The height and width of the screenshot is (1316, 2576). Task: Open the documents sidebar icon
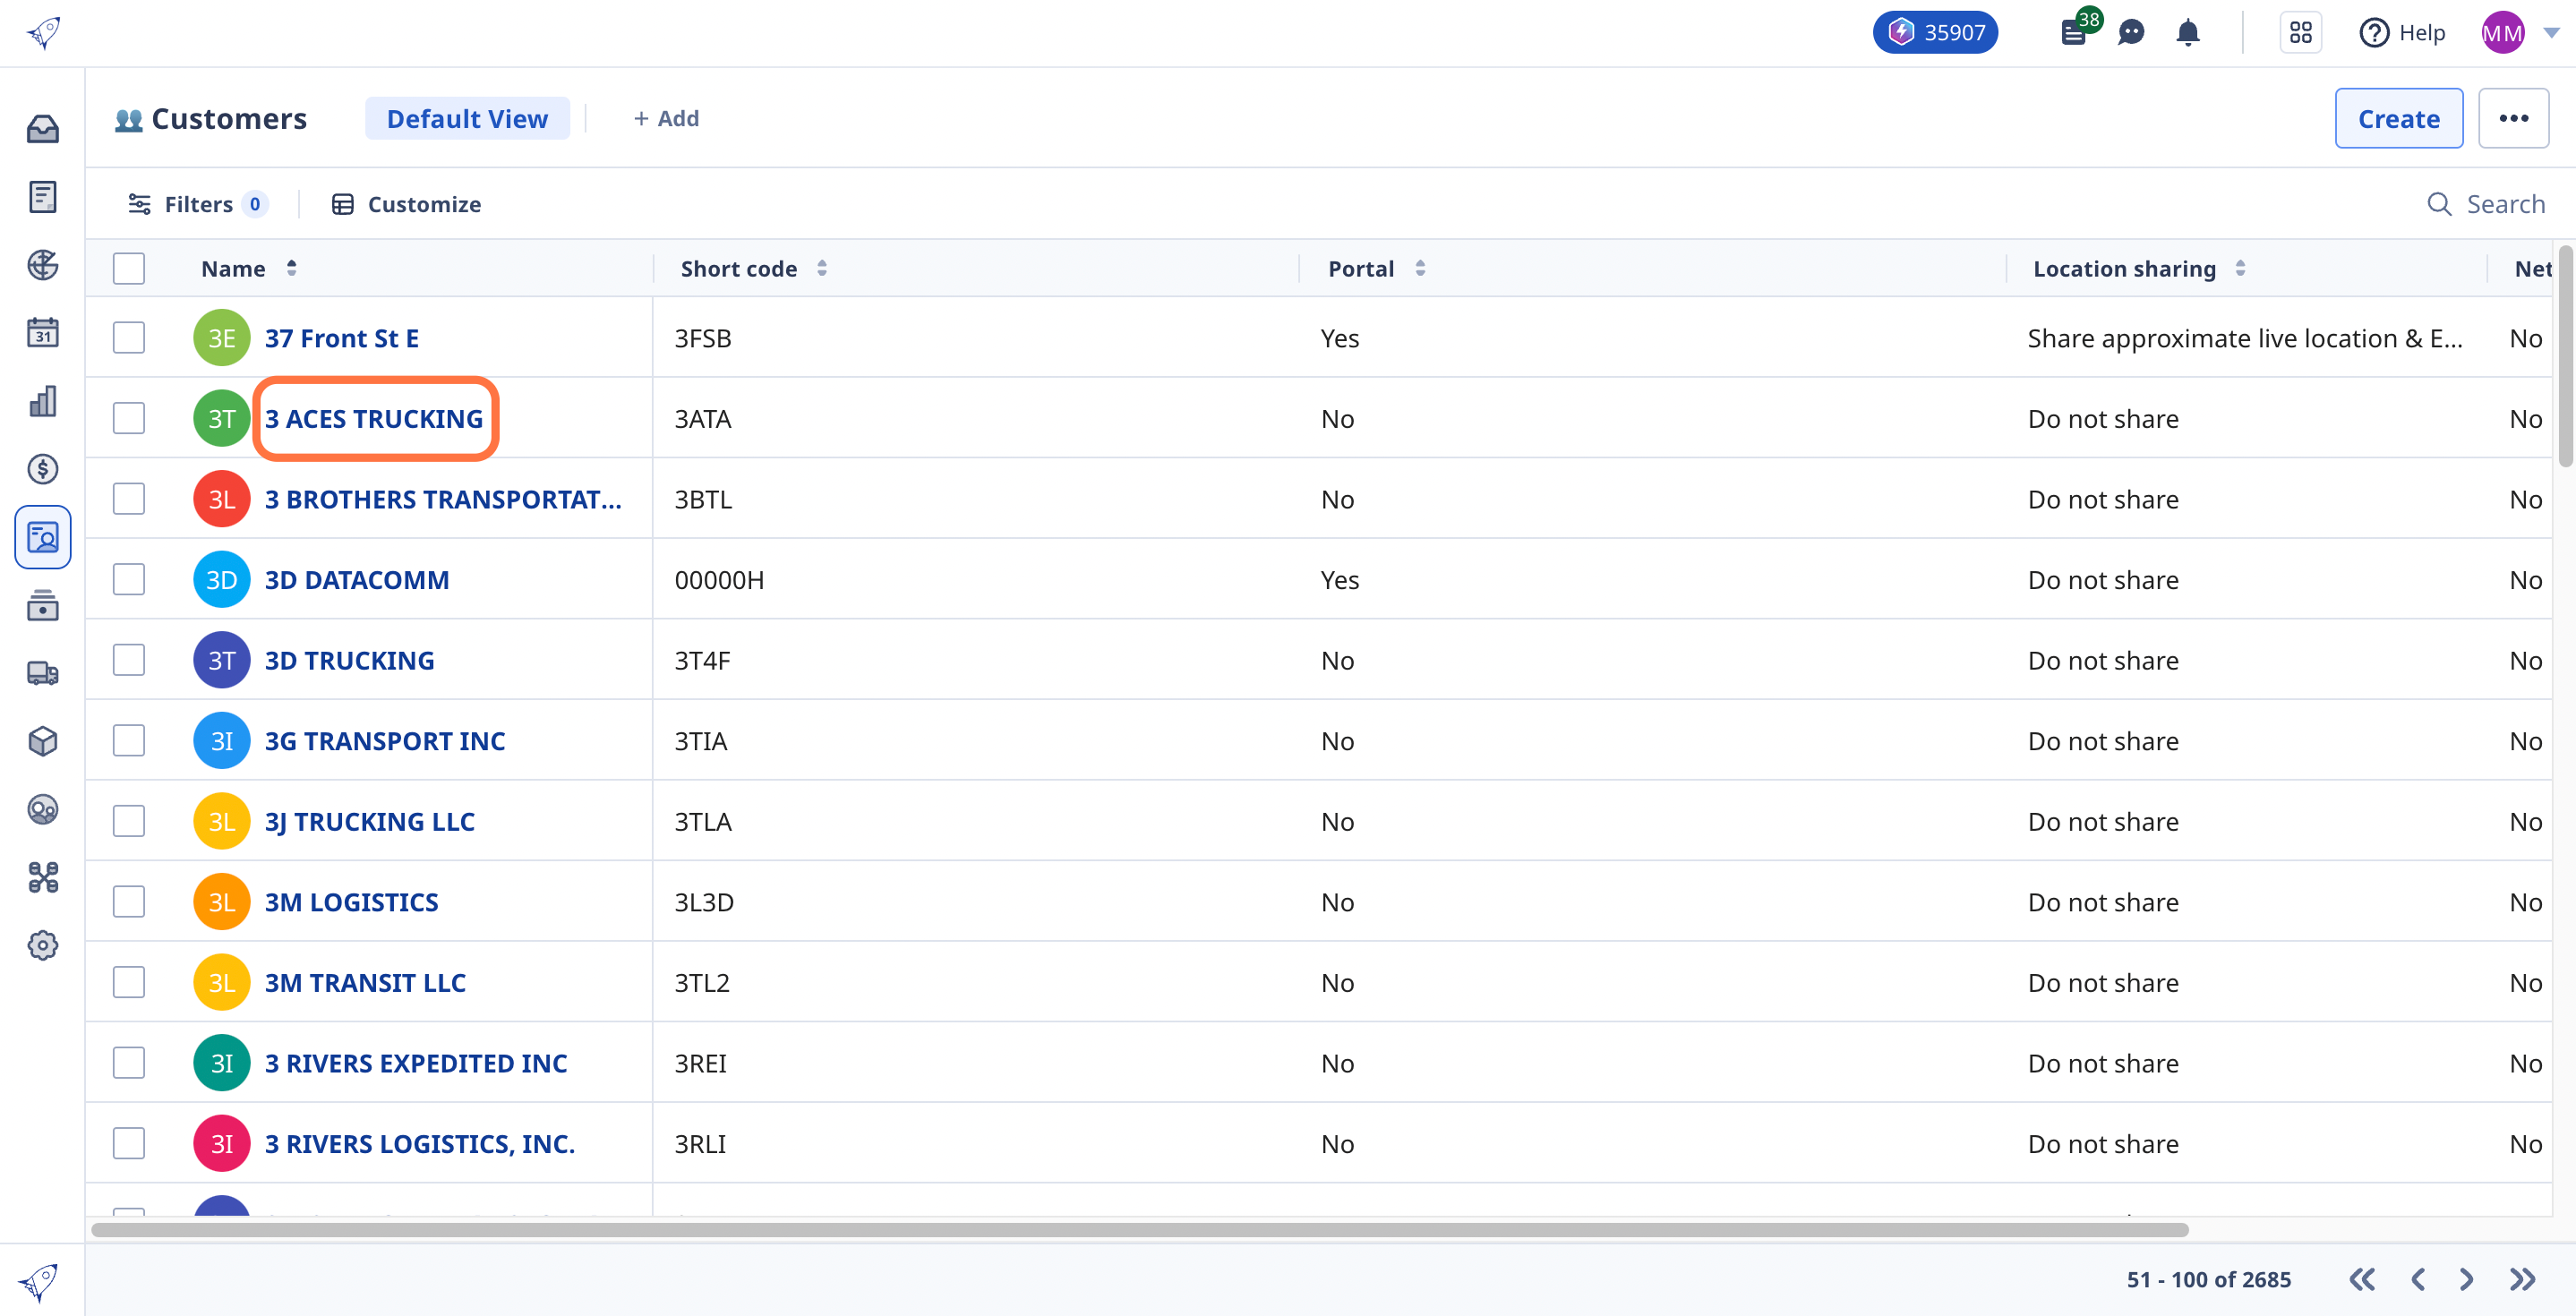point(43,197)
